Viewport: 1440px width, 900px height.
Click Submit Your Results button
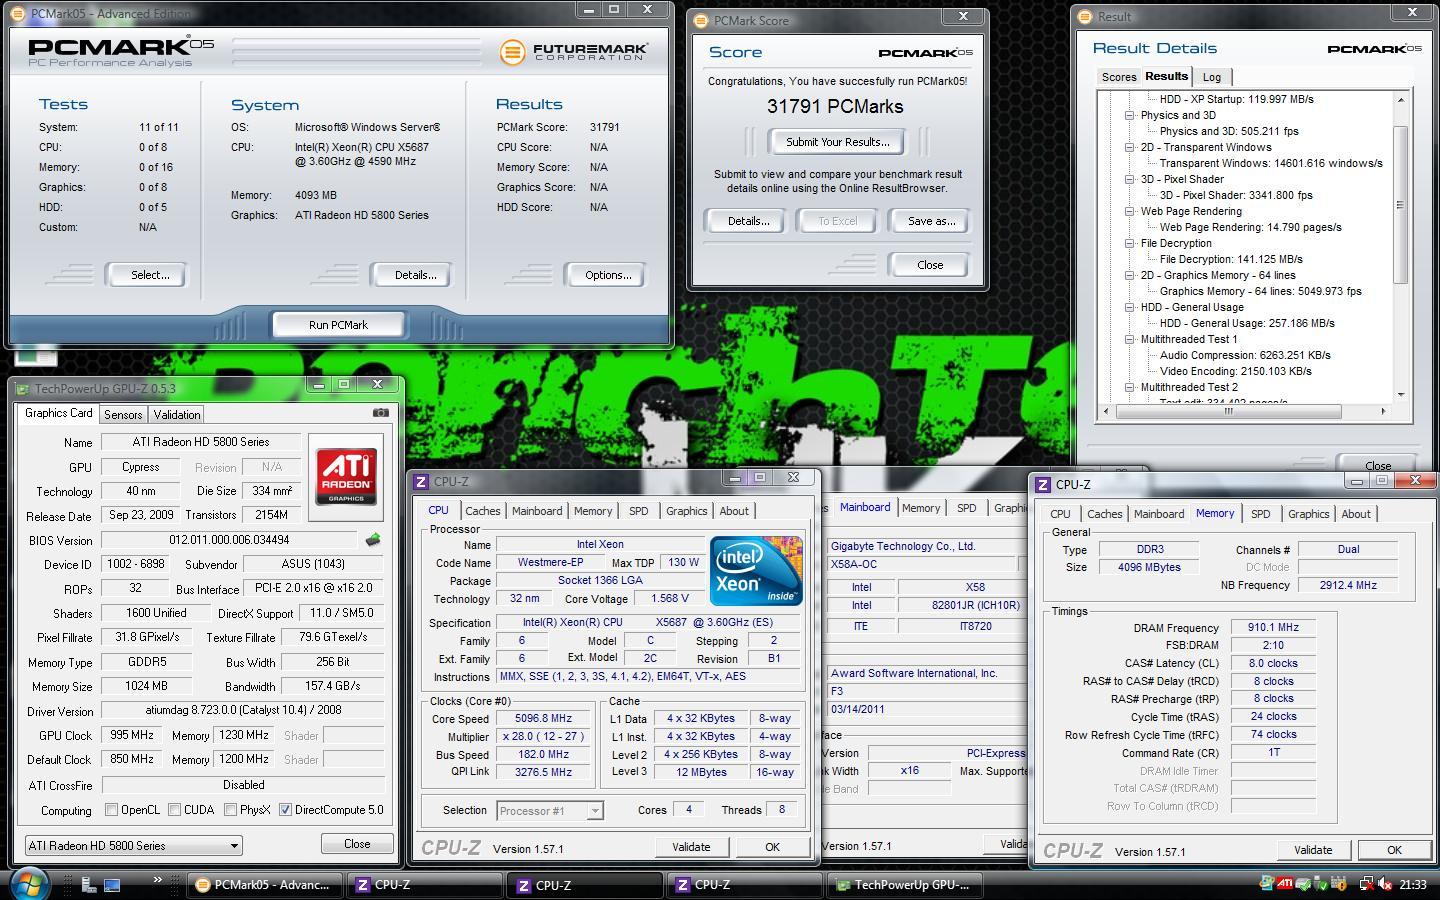pyautogui.click(x=837, y=142)
